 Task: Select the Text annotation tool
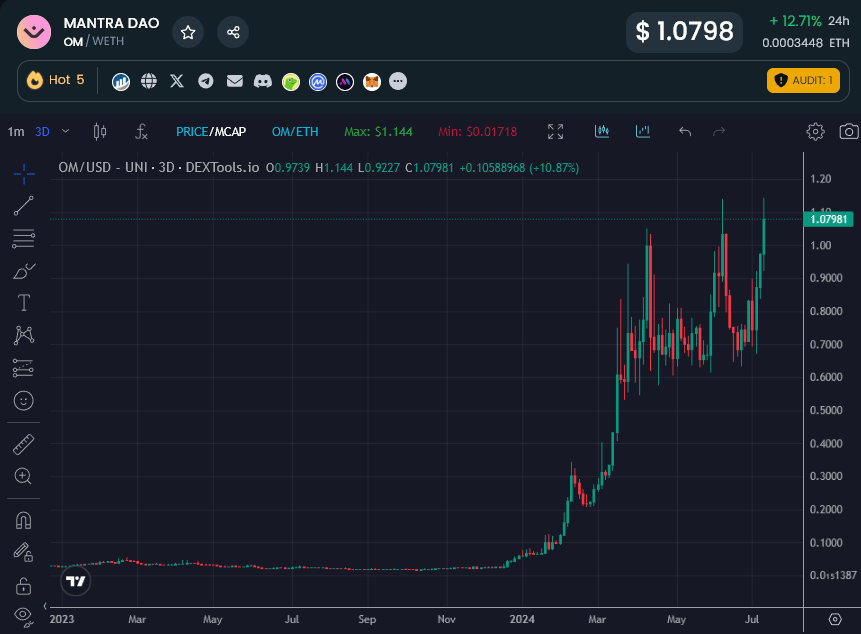(24, 302)
